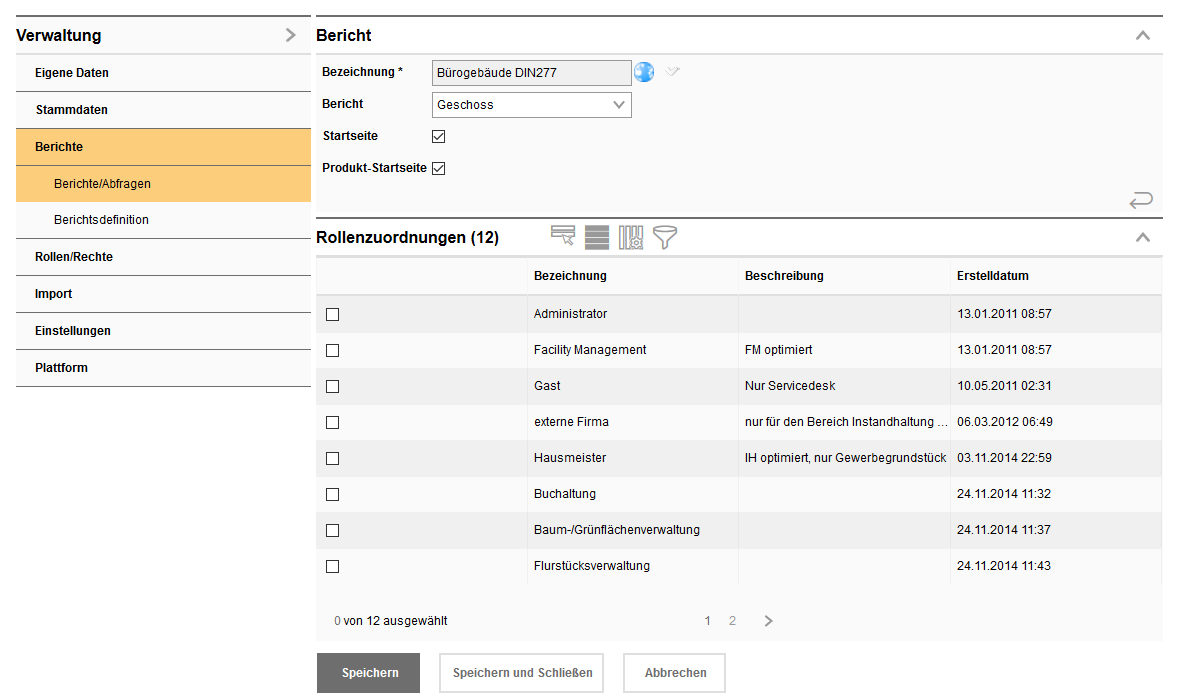The width and height of the screenshot is (1178, 700).
Task: Click the Abbrechen button
Action: pos(673,672)
